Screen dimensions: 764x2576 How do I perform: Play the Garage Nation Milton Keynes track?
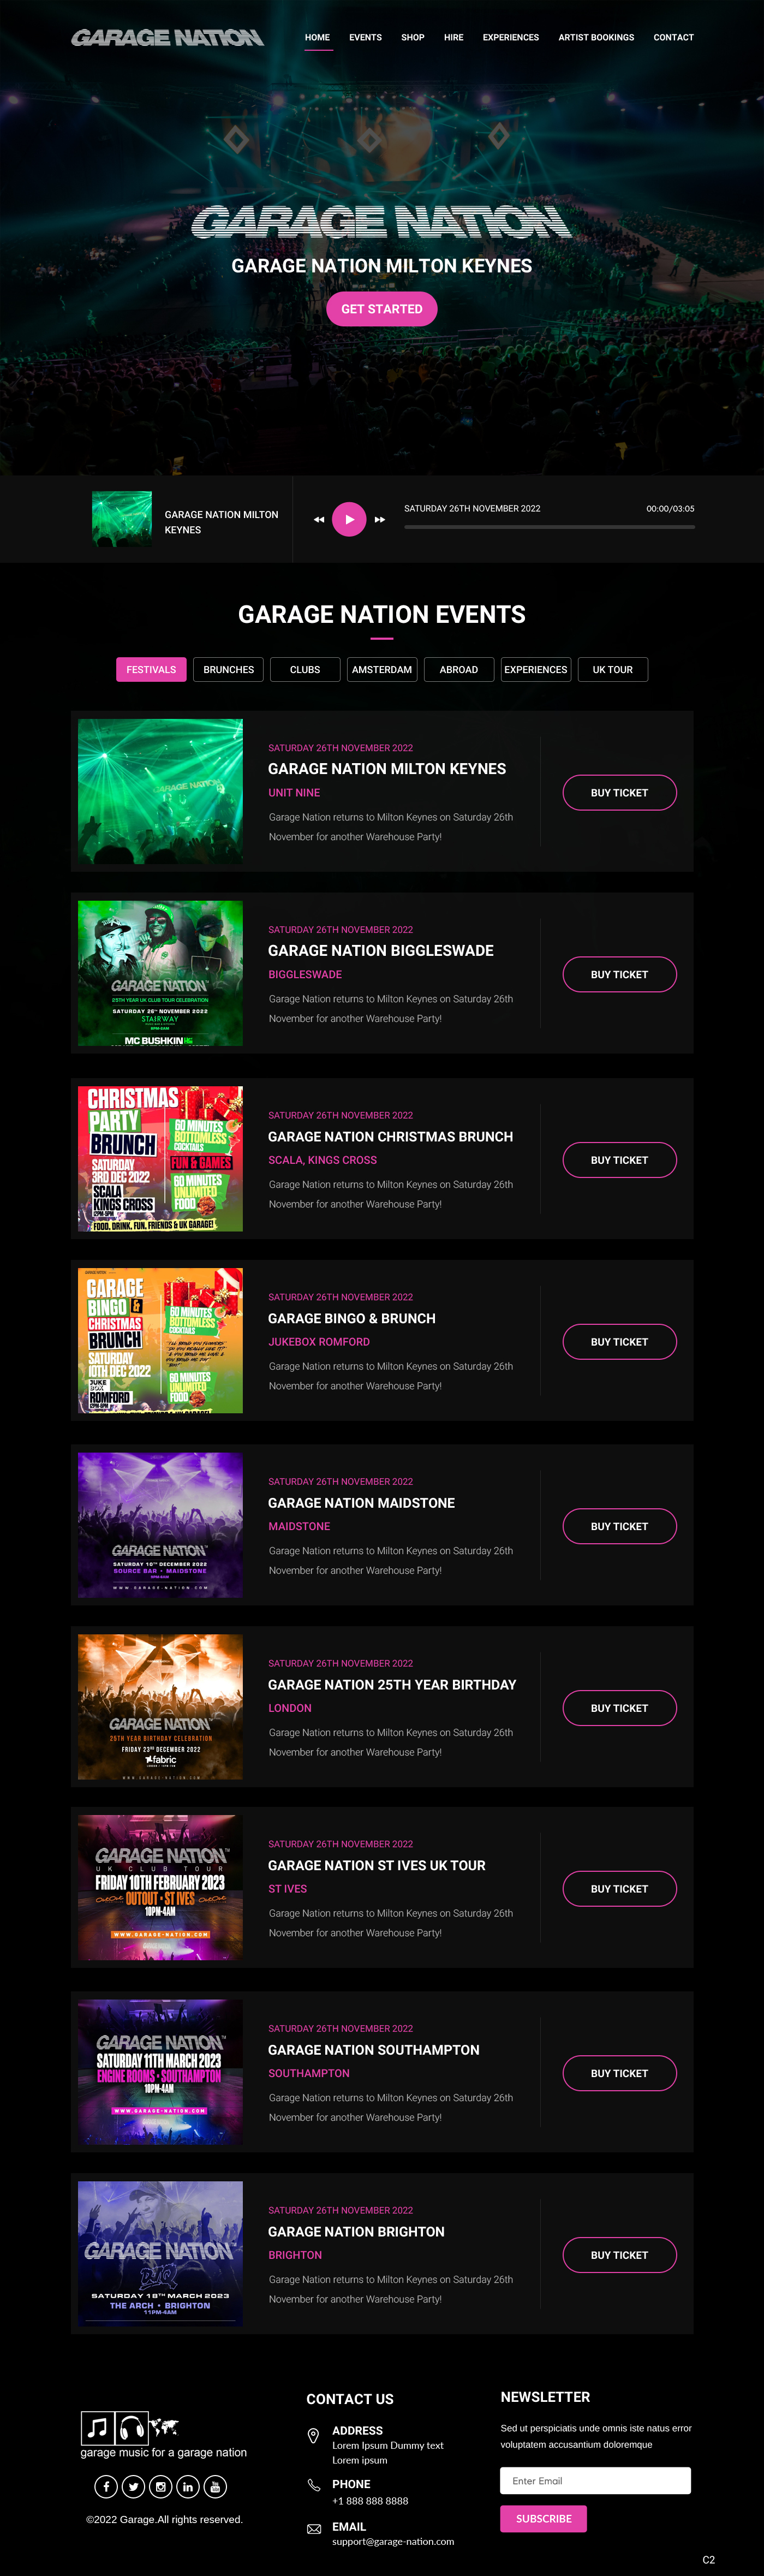(349, 519)
